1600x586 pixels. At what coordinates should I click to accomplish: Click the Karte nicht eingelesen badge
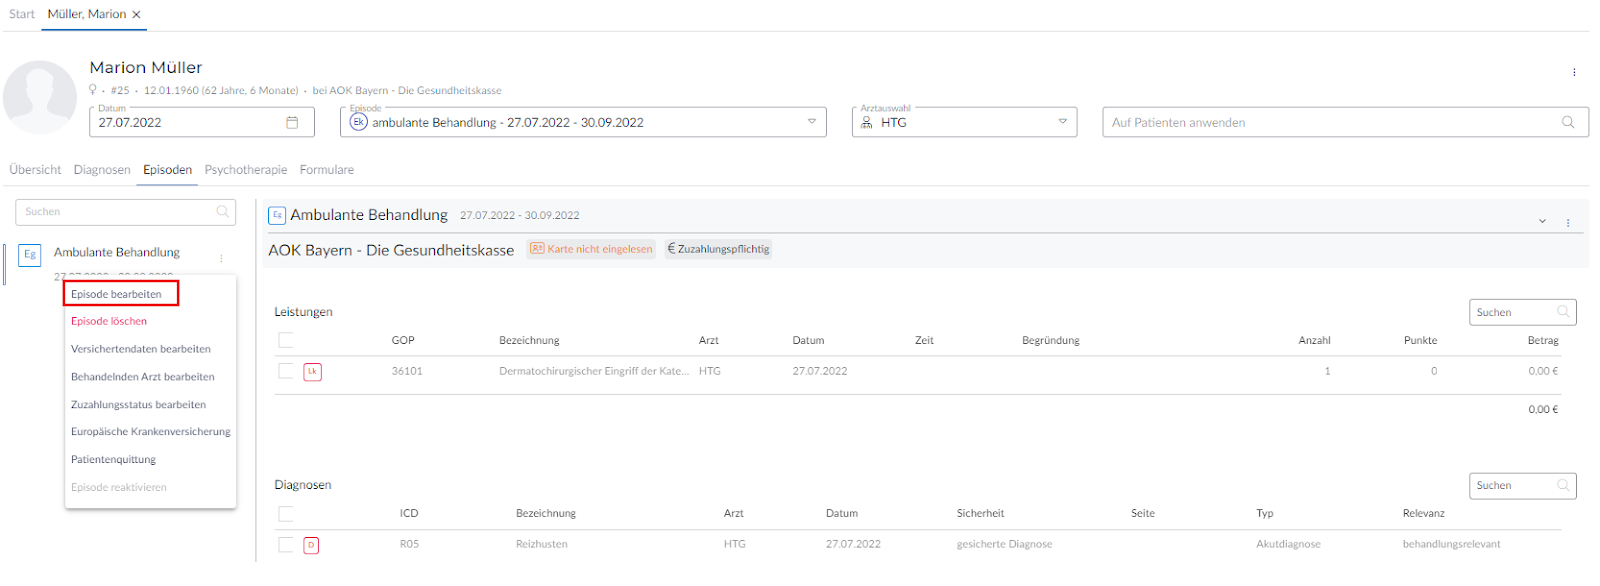(591, 249)
